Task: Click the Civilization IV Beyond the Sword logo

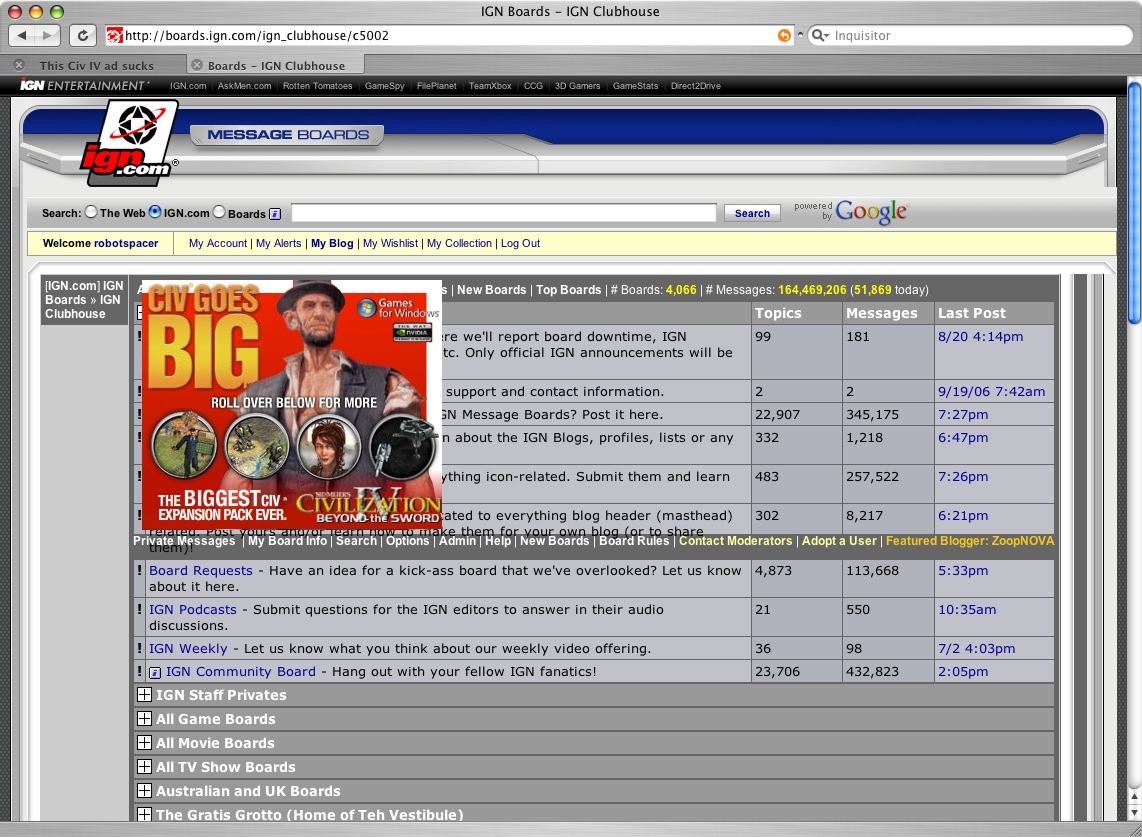Action: pos(369,506)
